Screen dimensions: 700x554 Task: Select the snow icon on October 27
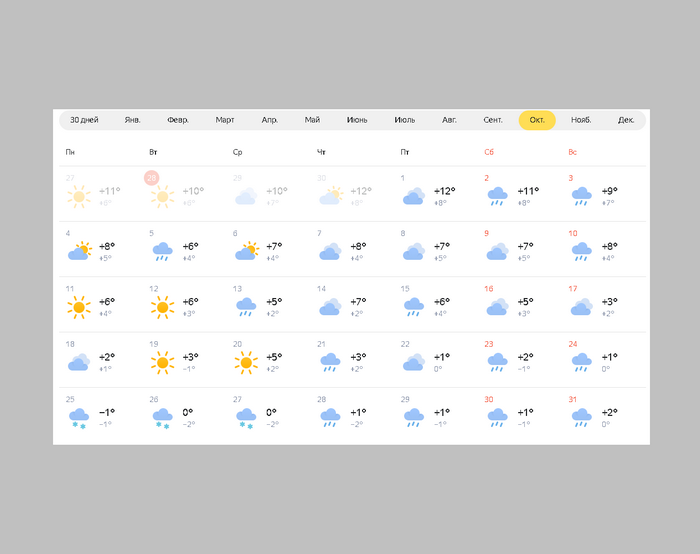pos(246,418)
